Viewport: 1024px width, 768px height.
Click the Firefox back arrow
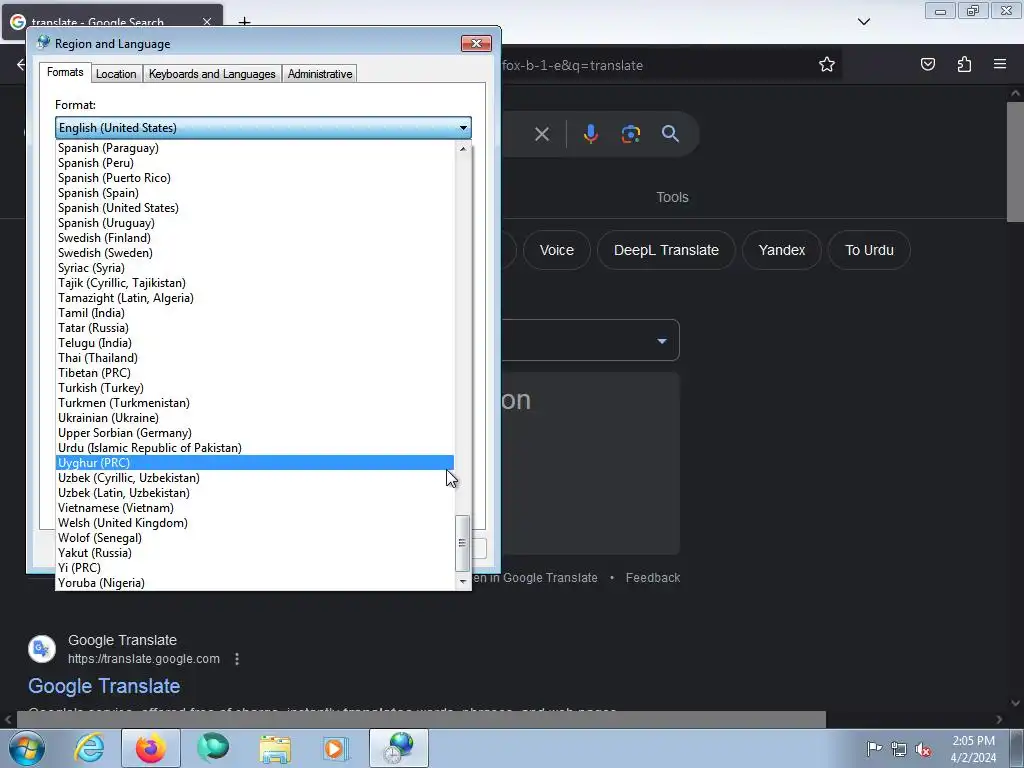(21, 64)
